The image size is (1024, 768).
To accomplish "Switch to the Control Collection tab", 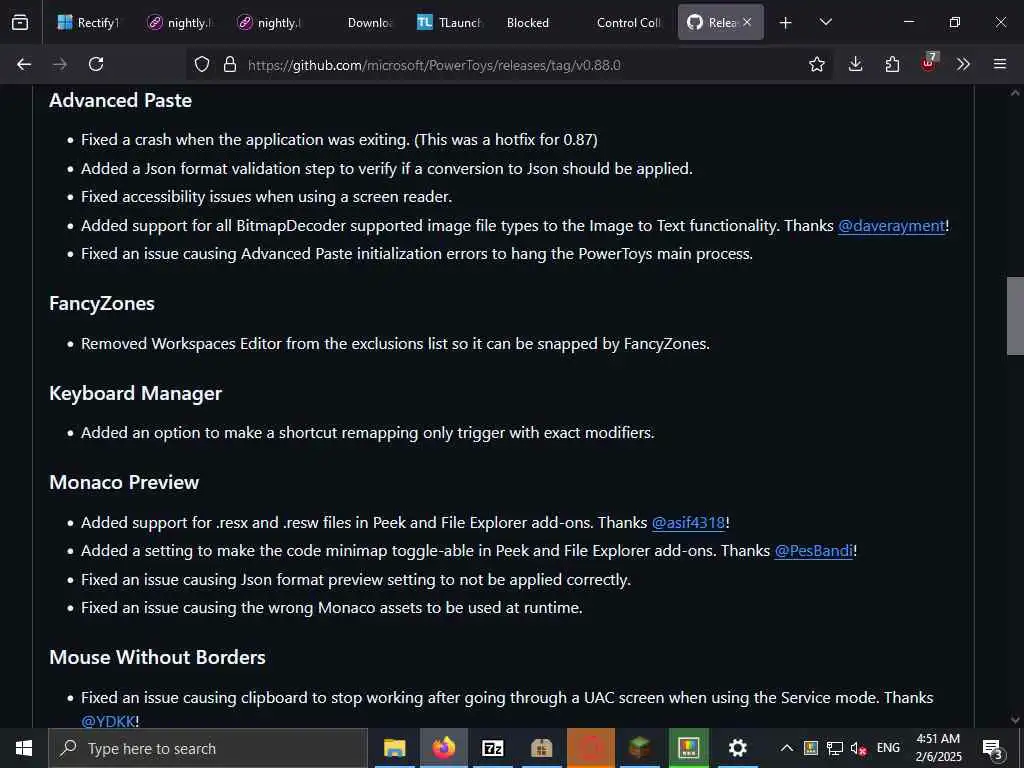I will click(629, 22).
